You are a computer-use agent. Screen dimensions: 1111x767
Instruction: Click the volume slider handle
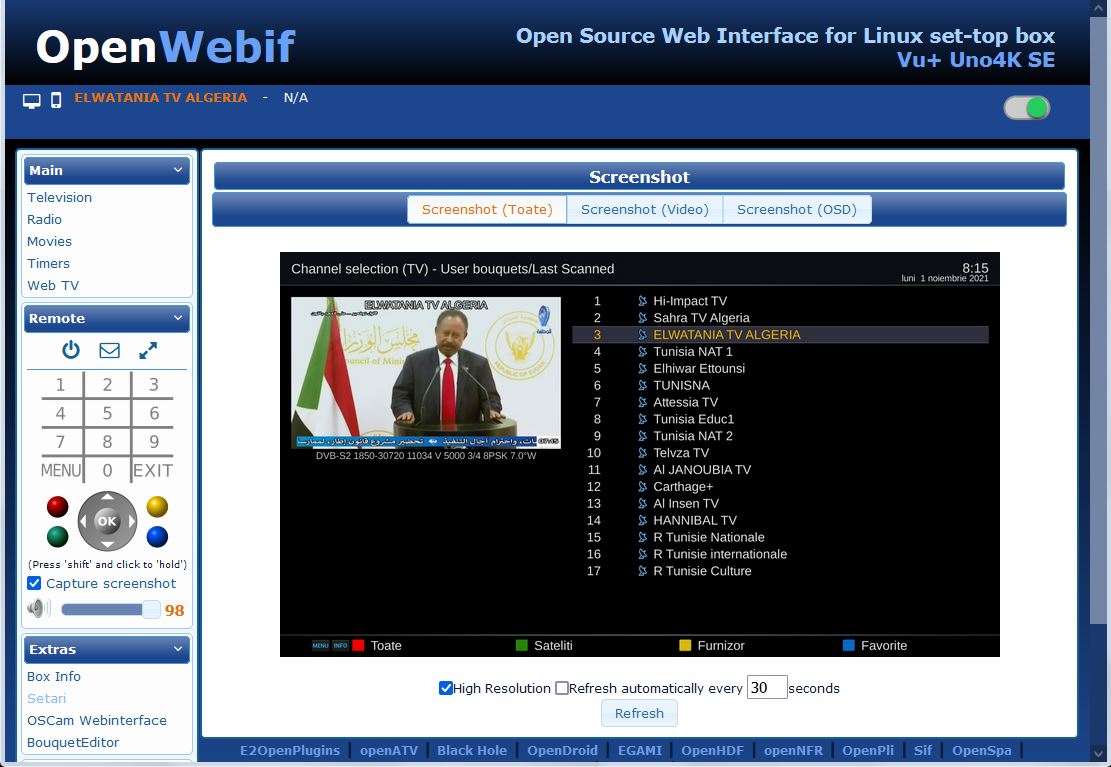pos(151,609)
